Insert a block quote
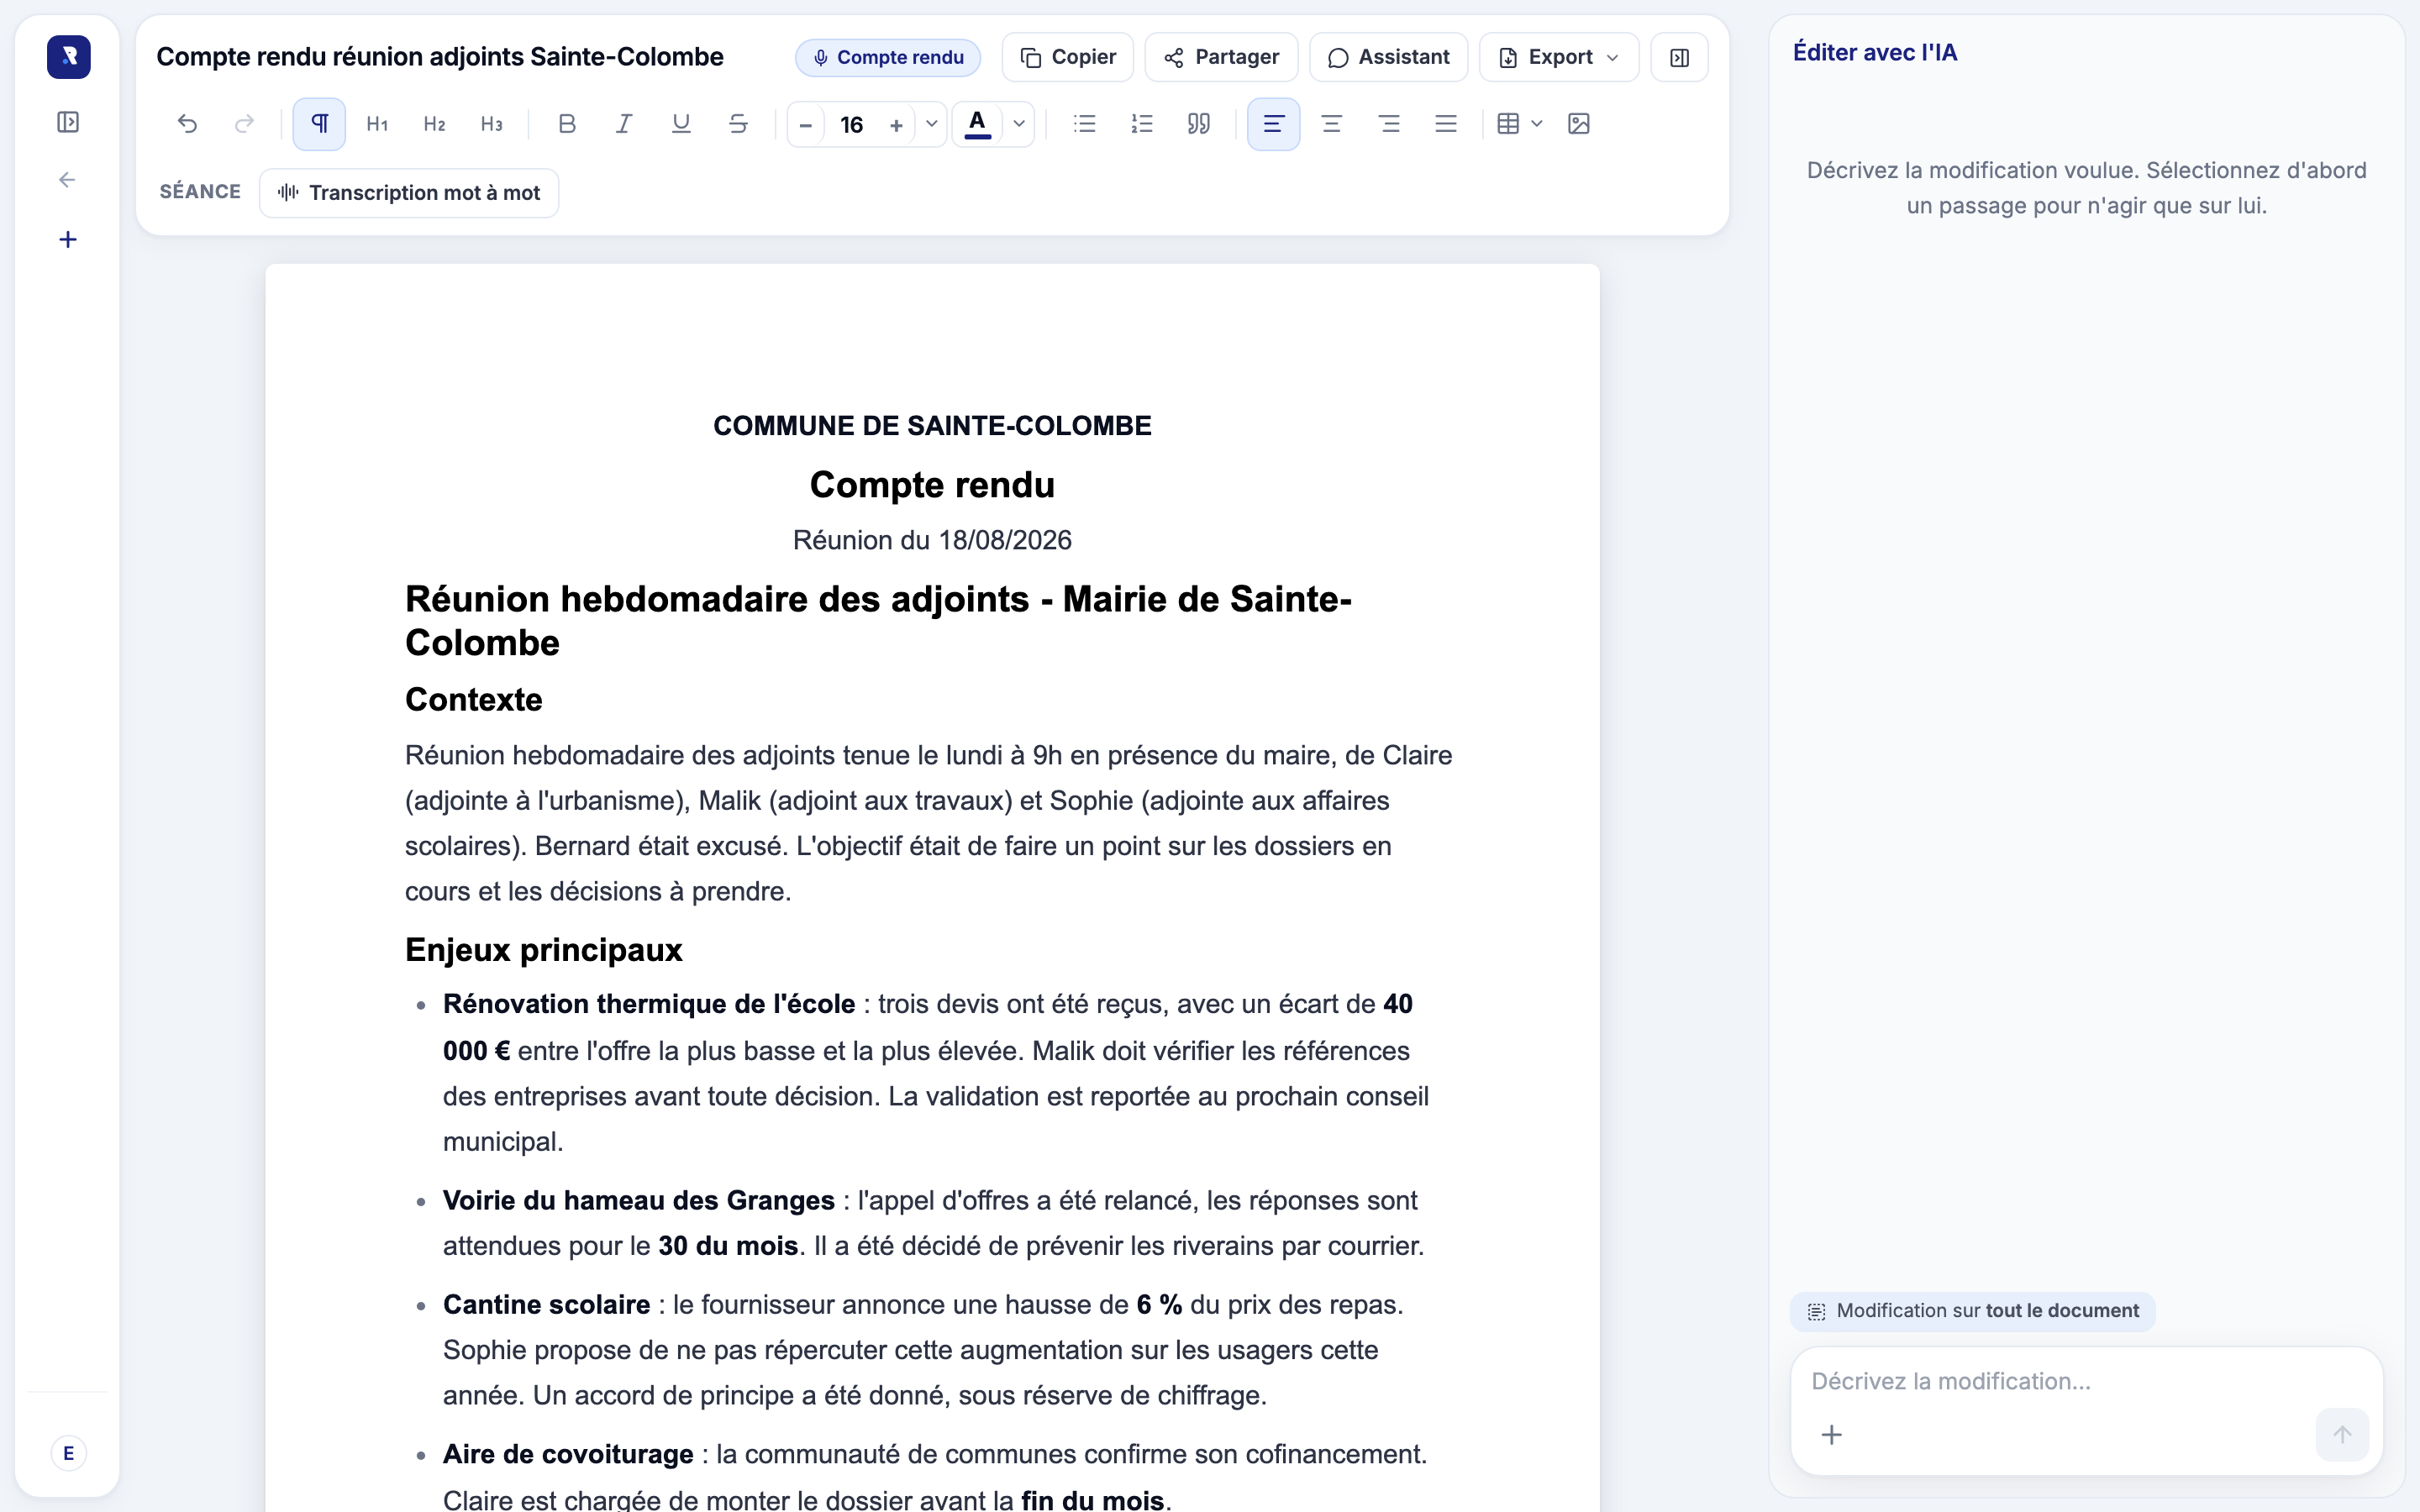This screenshot has width=2420, height=1512. tap(1199, 124)
